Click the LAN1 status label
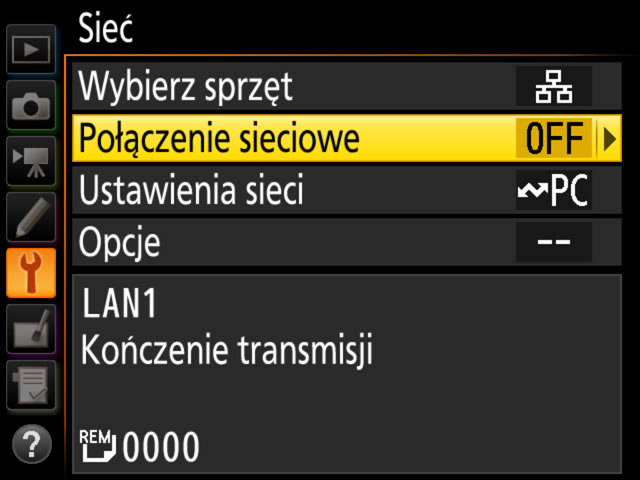Screen dimensions: 640x480 (x=119, y=303)
